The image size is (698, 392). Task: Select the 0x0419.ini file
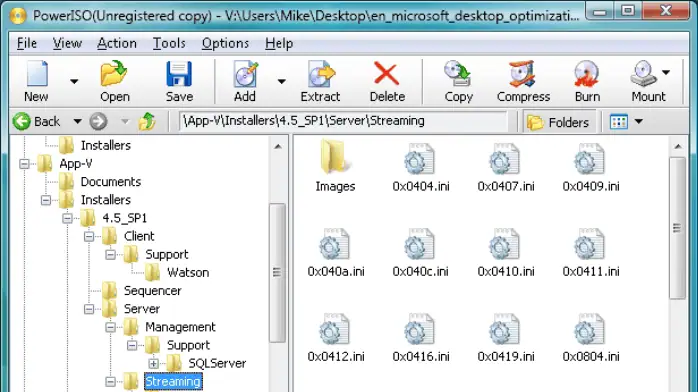[x=506, y=337]
